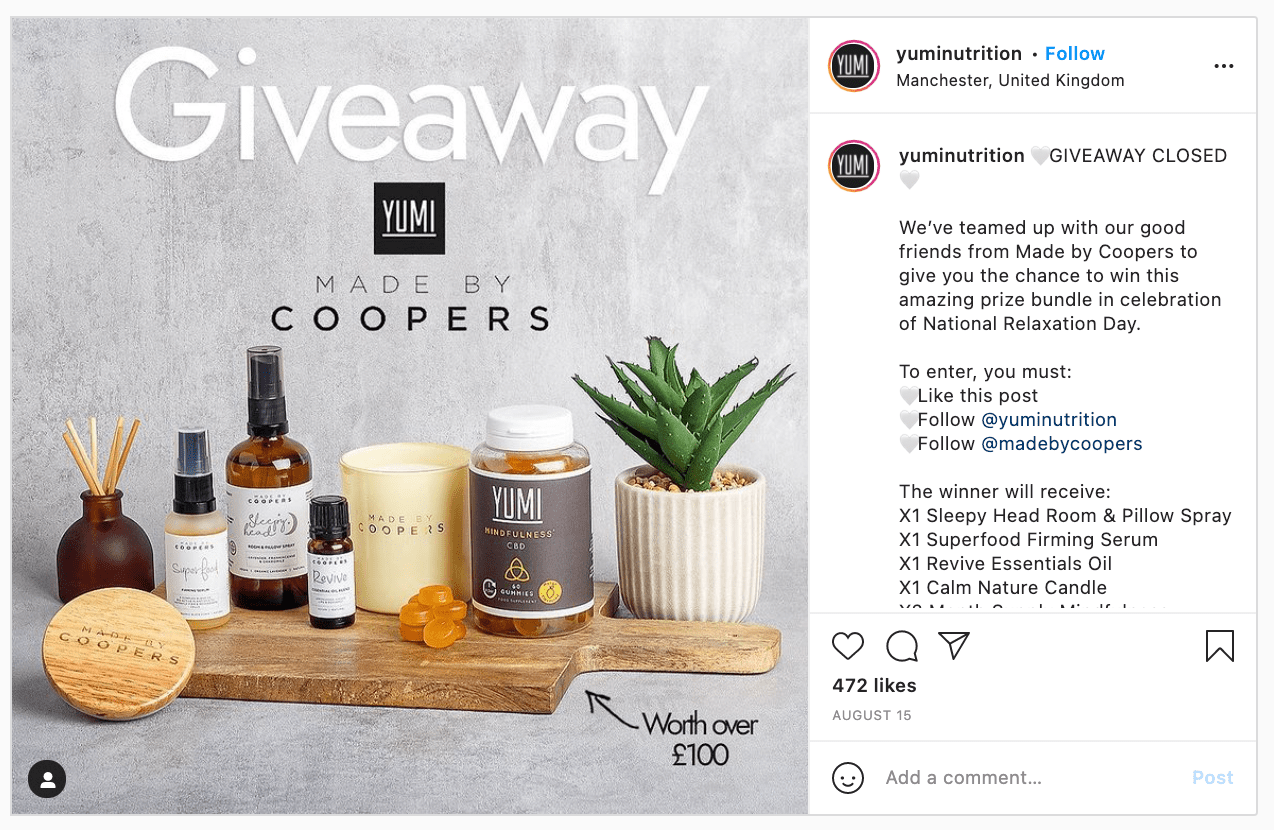Open the August 15 post date link
Screen dimensions: 1274x830
click(872, 716)
